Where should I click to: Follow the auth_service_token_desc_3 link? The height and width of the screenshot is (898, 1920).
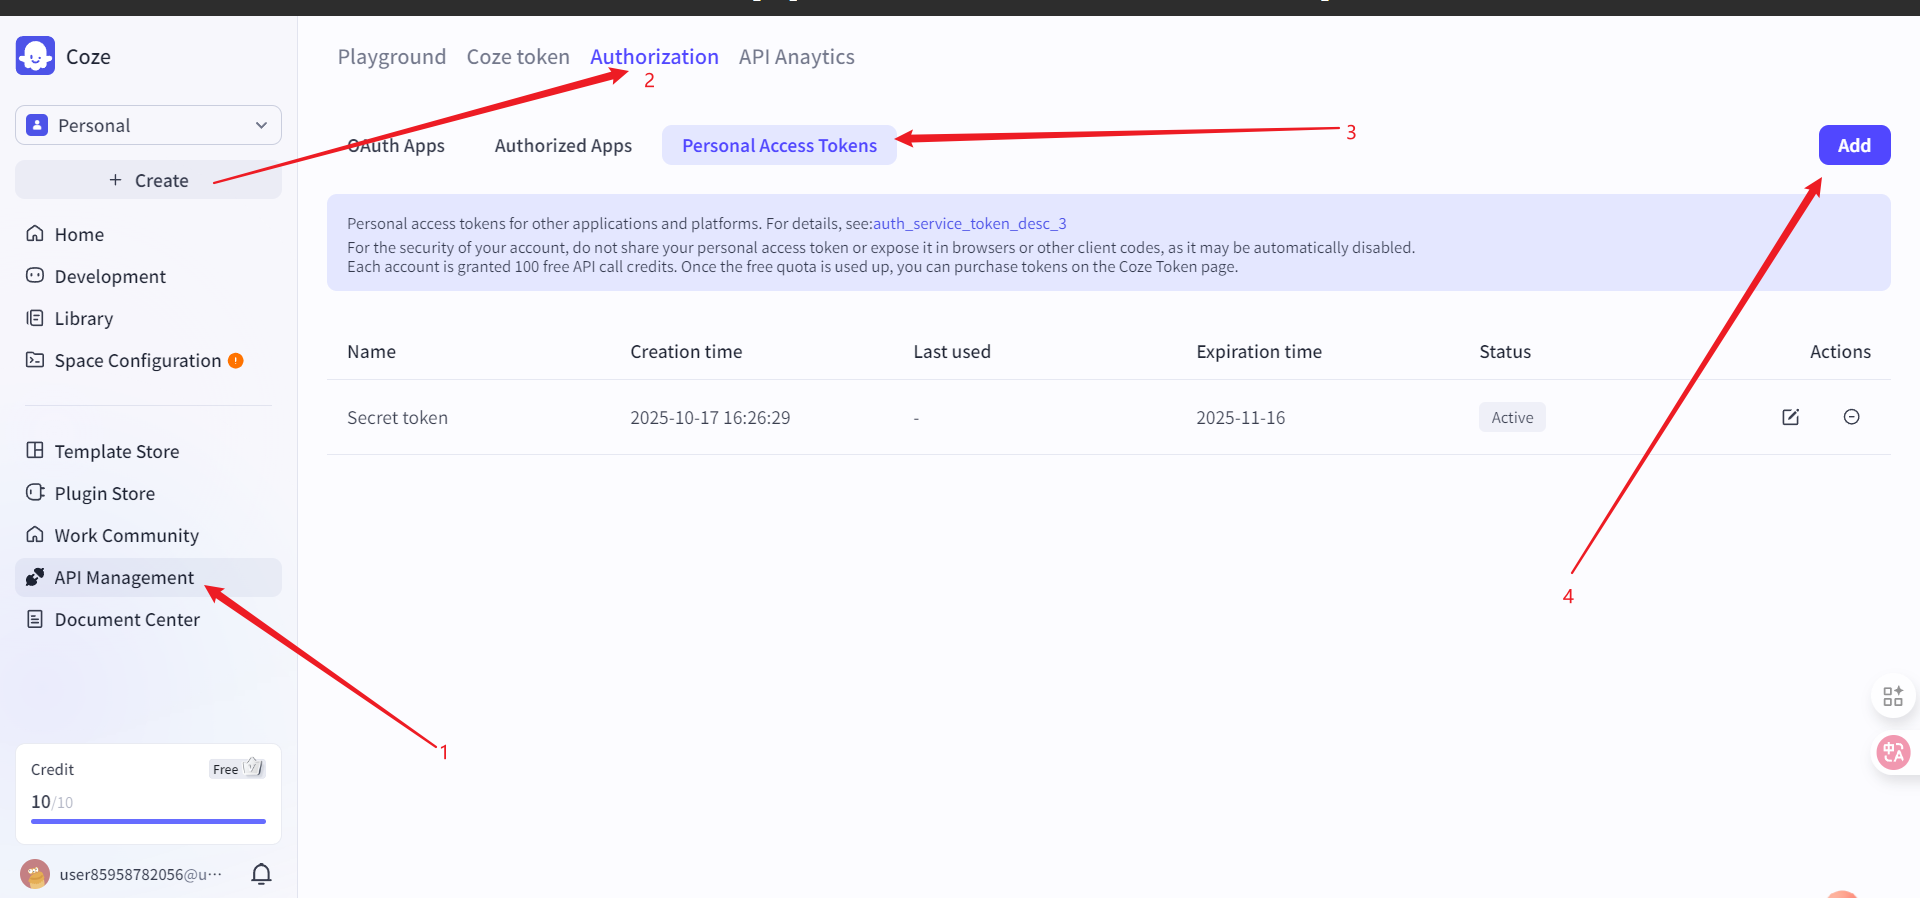point(969,224)
